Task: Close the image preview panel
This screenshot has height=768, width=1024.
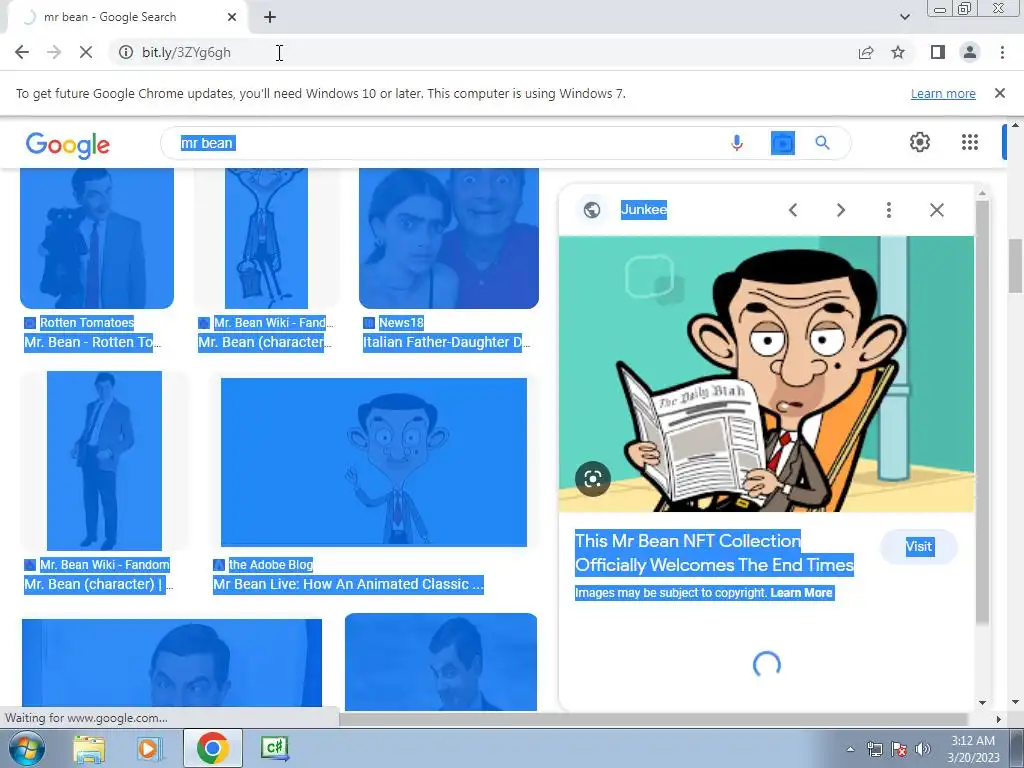Action: pyautogui.click(x=936, y=210)
